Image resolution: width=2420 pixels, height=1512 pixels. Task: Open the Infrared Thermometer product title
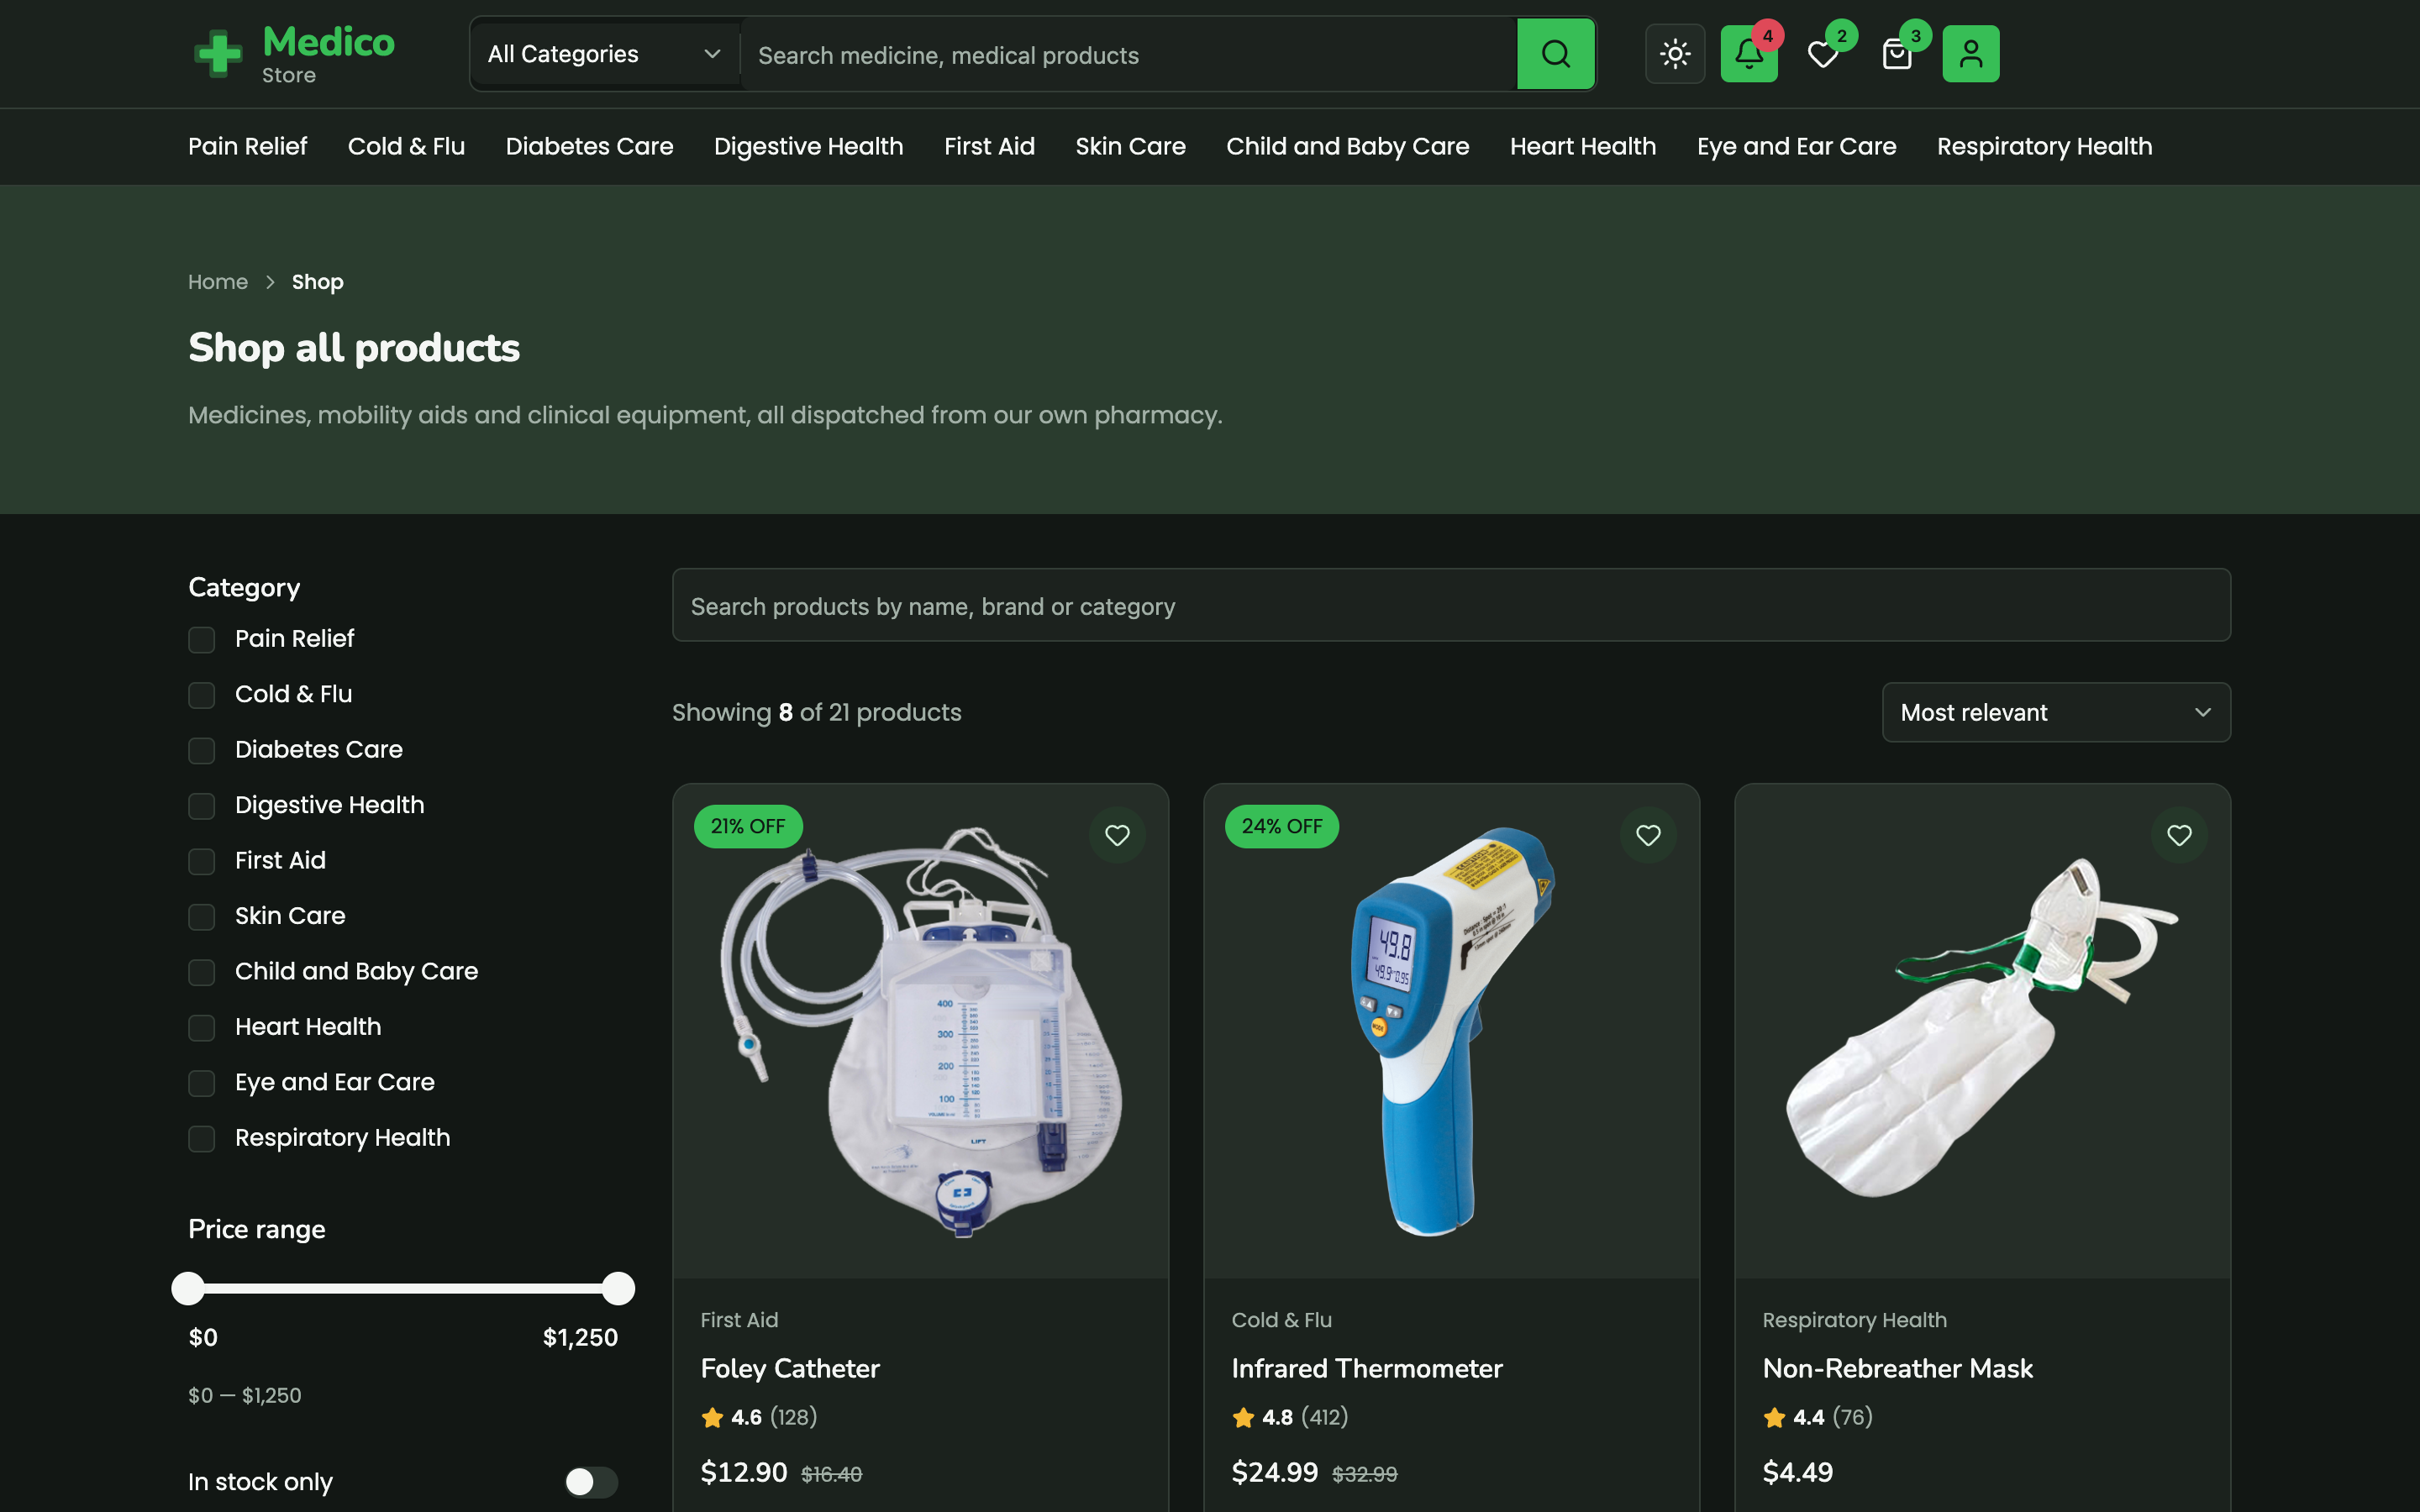point(1366,1368)
